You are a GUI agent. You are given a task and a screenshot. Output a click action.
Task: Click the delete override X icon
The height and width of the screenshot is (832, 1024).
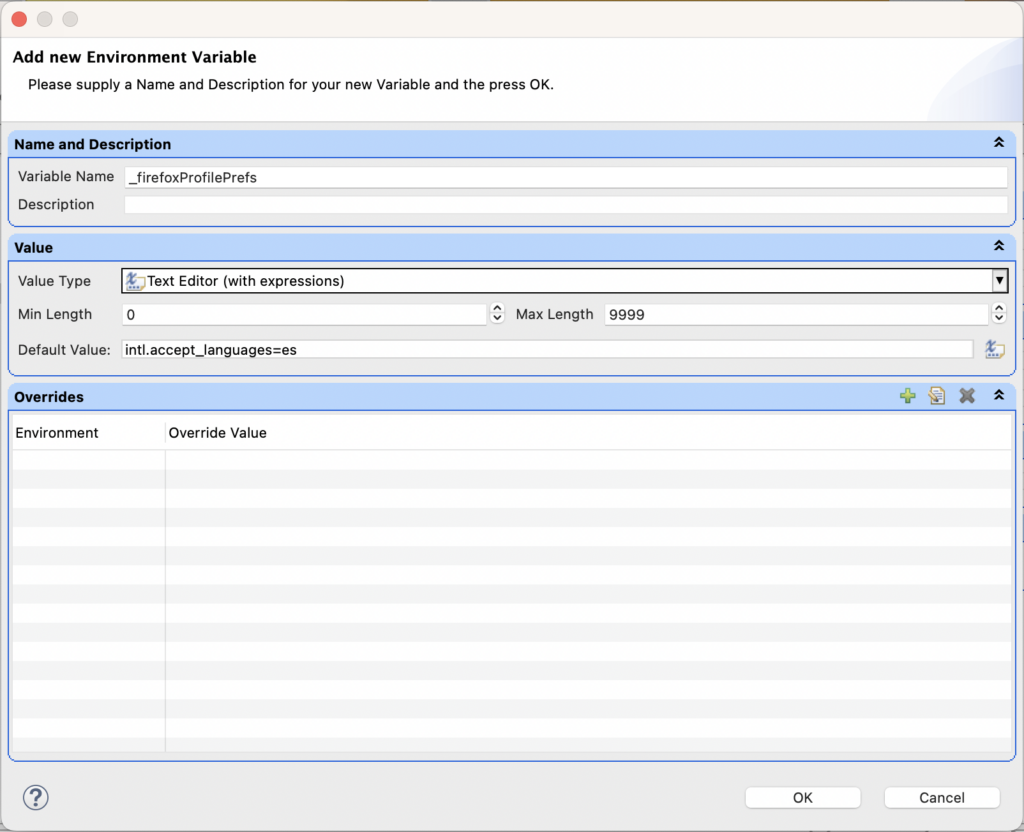(x=967, y=396)
